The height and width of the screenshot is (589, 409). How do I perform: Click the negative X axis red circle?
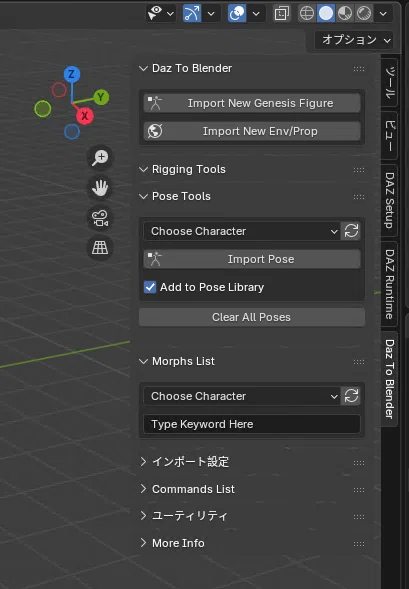59,90
